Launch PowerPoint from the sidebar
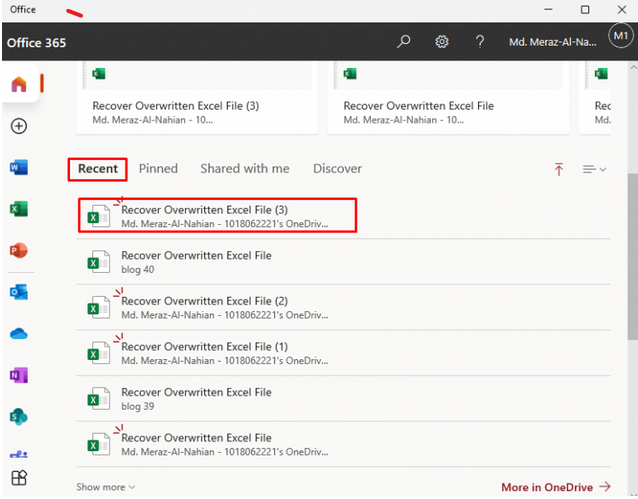 click(x=19, y=251)
